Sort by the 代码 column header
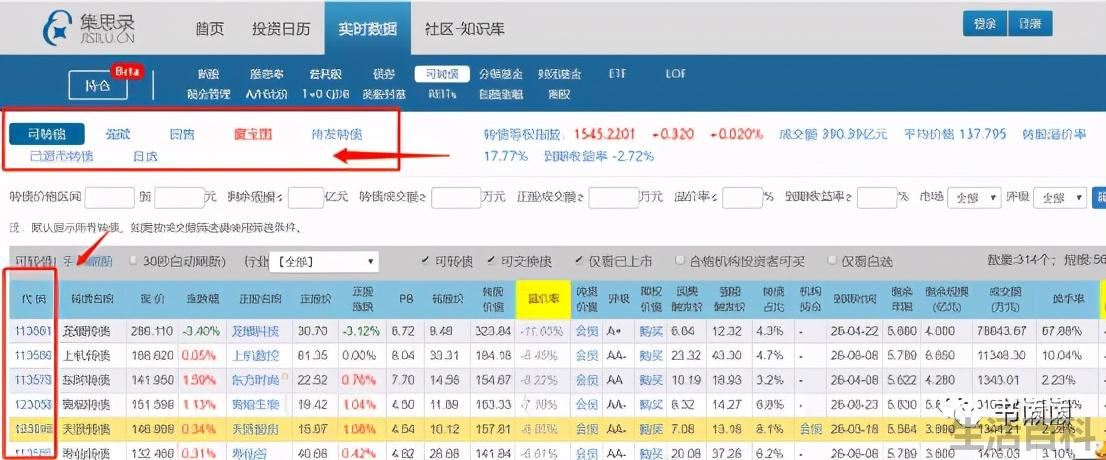This screenshot has height=460, width=1106. click(x=34, y=299)
